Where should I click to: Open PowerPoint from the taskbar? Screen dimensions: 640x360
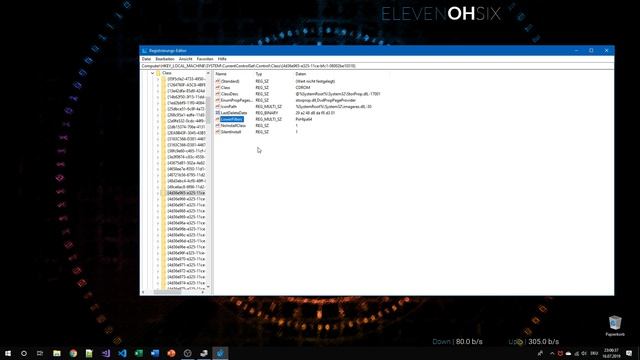click(x=171, y=353)
